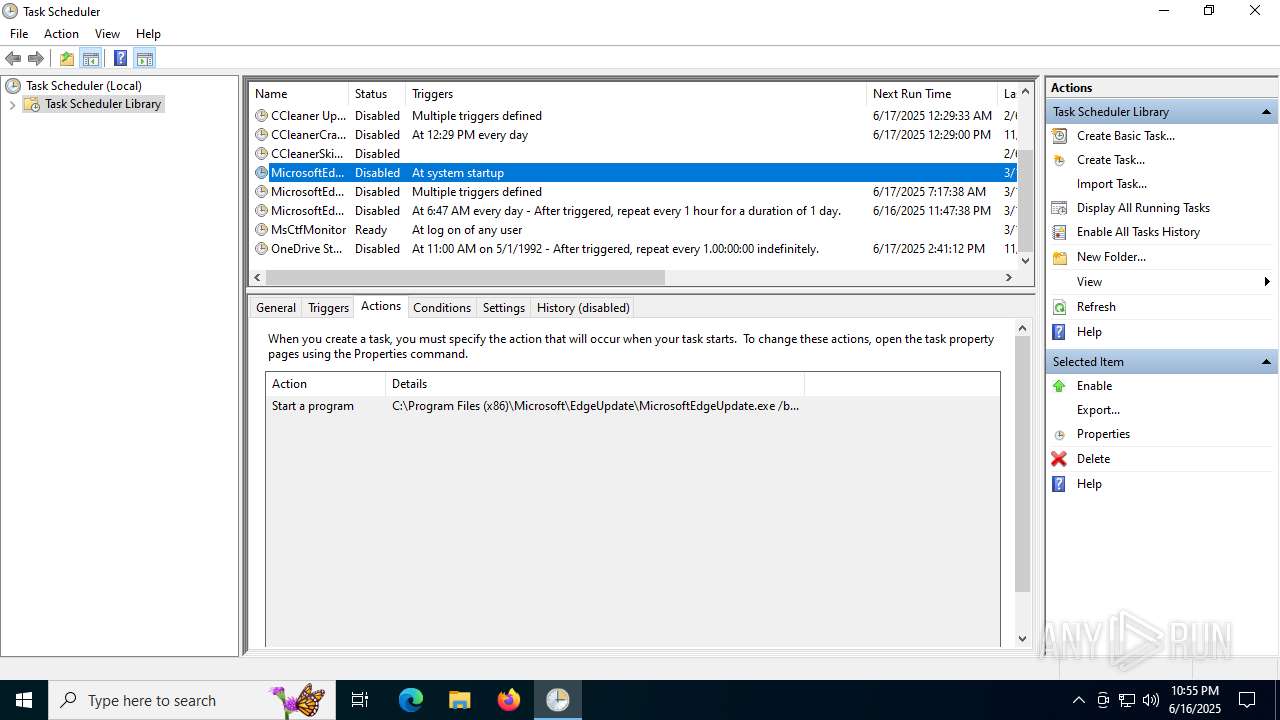The height and width of the screenshot is (720, 1280).
Task: Open the View menu in the menu bar
Action: coord(107,34)
